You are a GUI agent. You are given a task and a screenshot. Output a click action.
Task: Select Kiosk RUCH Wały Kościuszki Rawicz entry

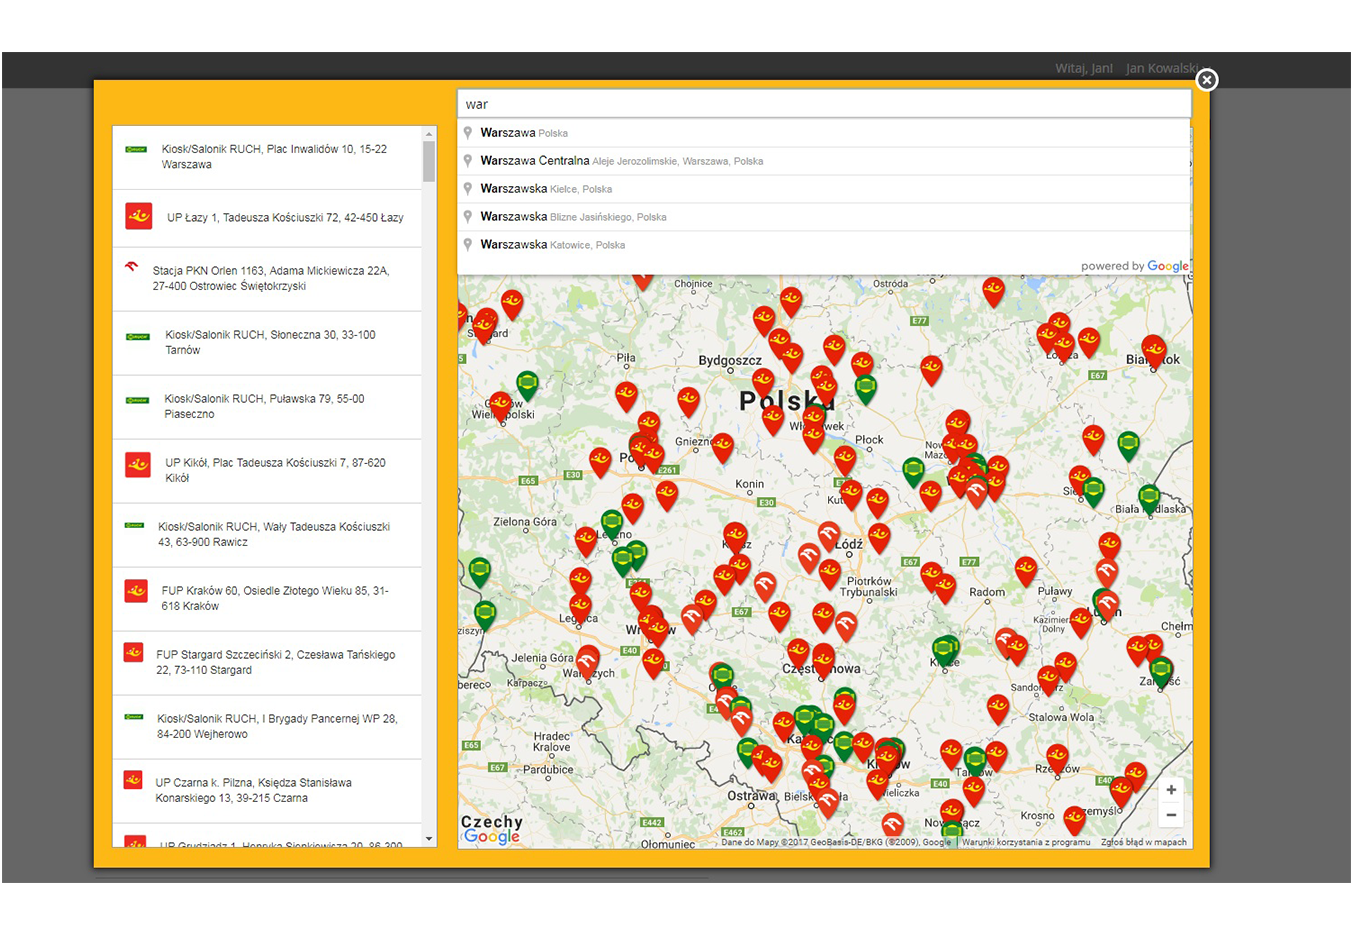click(x=267, y=535)
